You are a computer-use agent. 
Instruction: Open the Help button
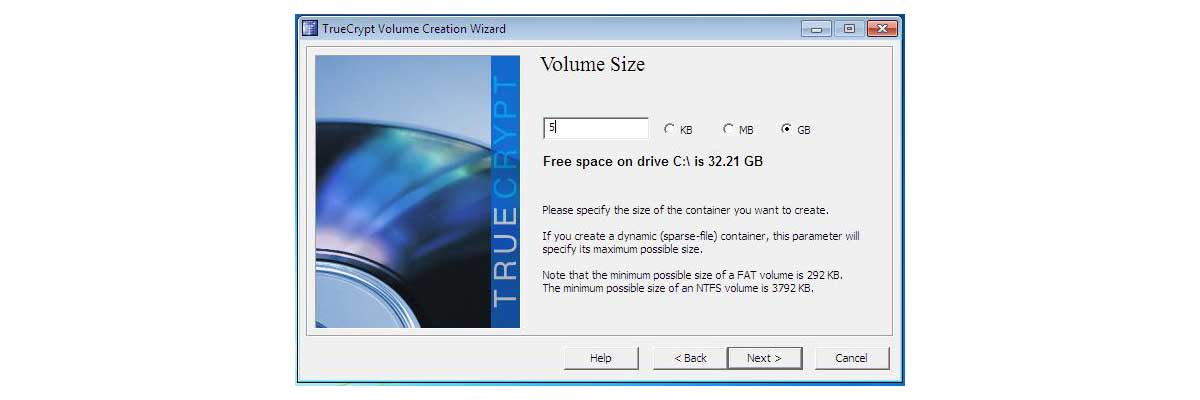click(x=601, y=357)
